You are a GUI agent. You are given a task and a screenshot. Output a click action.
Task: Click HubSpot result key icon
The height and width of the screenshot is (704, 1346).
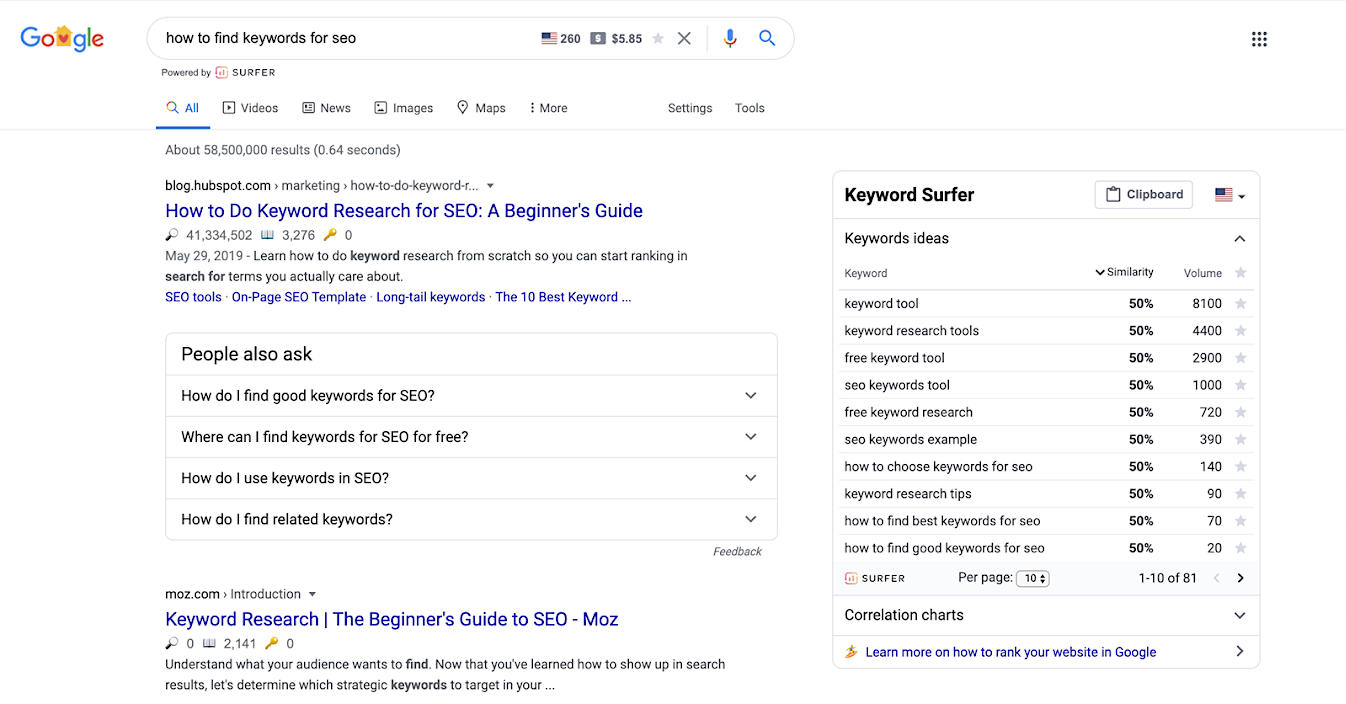tap(330, 235)
